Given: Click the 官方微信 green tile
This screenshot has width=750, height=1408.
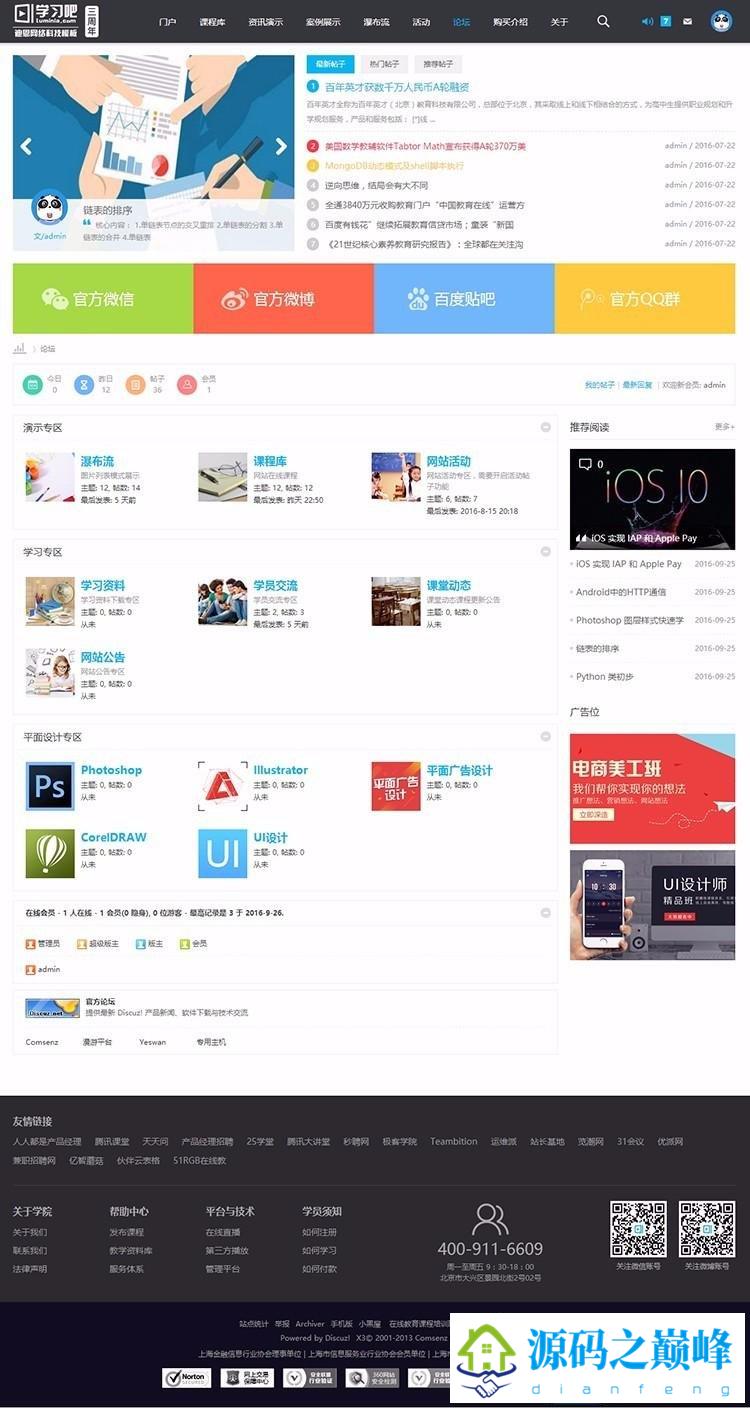Looking at the screenshot, I should coord(103,298).
